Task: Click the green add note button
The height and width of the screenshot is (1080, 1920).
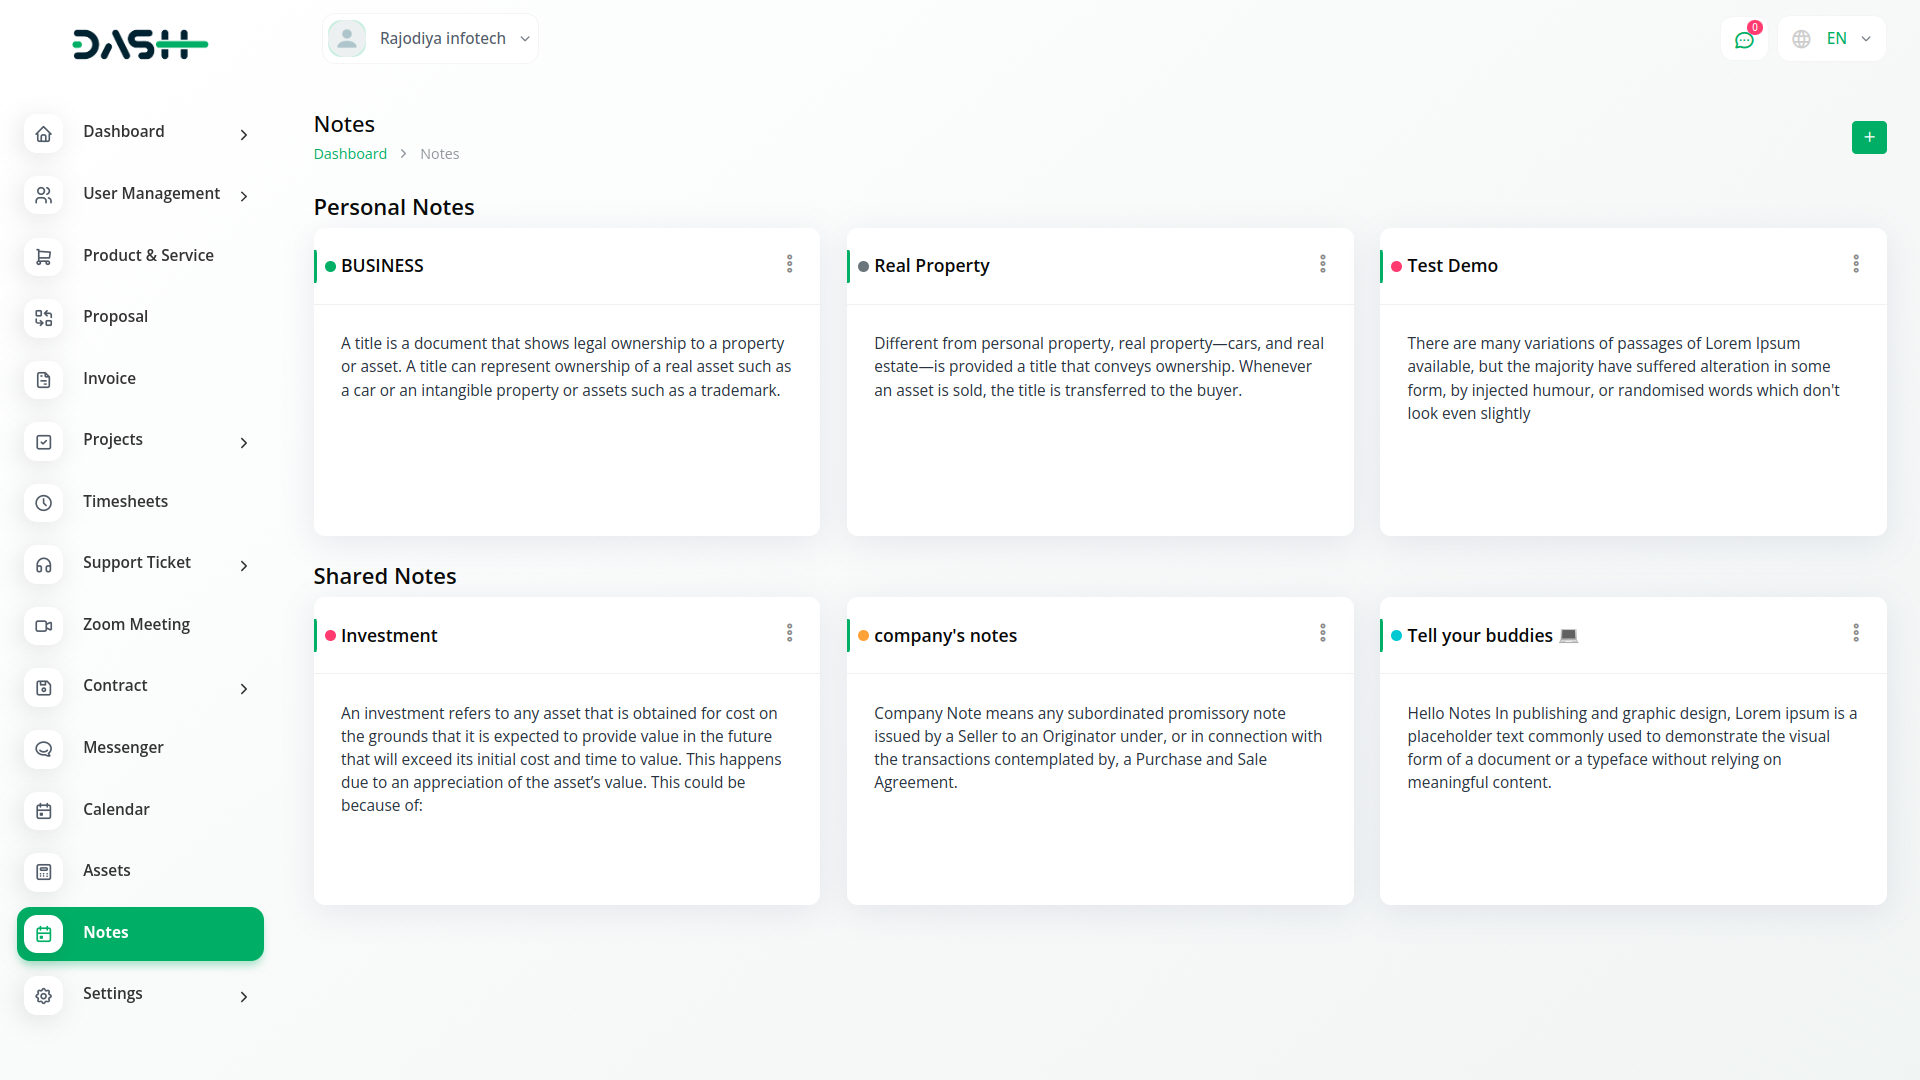Action: point(1868,137)
